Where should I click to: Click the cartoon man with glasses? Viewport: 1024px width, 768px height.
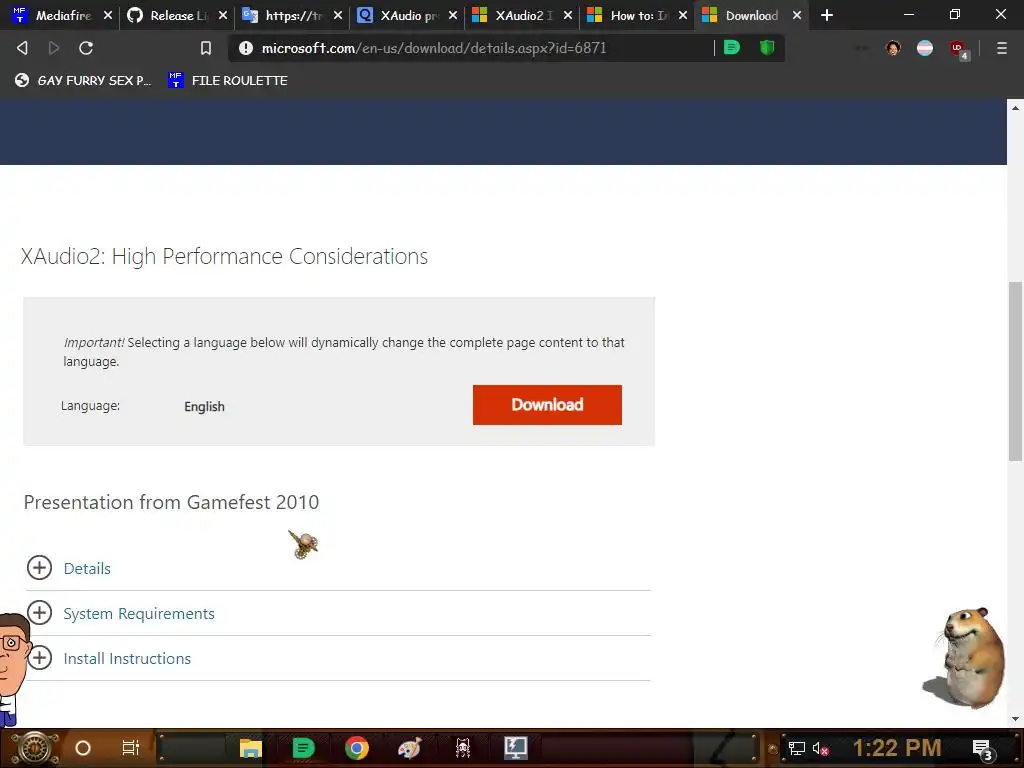14,667
